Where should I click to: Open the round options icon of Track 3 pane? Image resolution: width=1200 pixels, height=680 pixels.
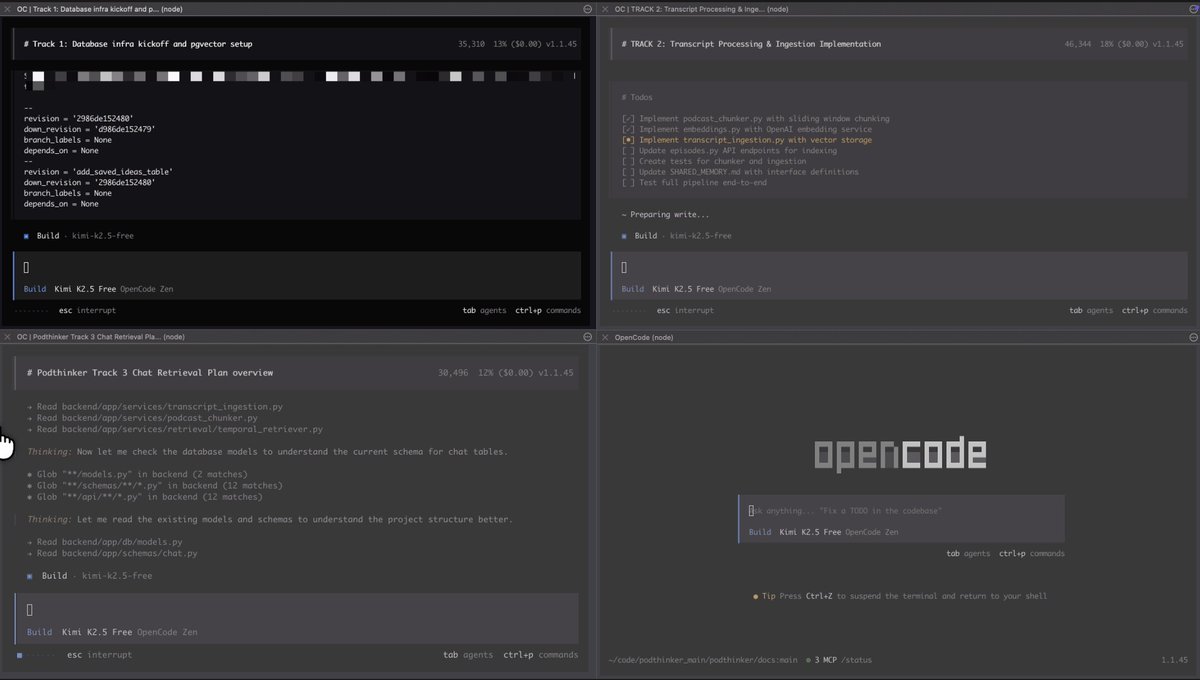588,337
